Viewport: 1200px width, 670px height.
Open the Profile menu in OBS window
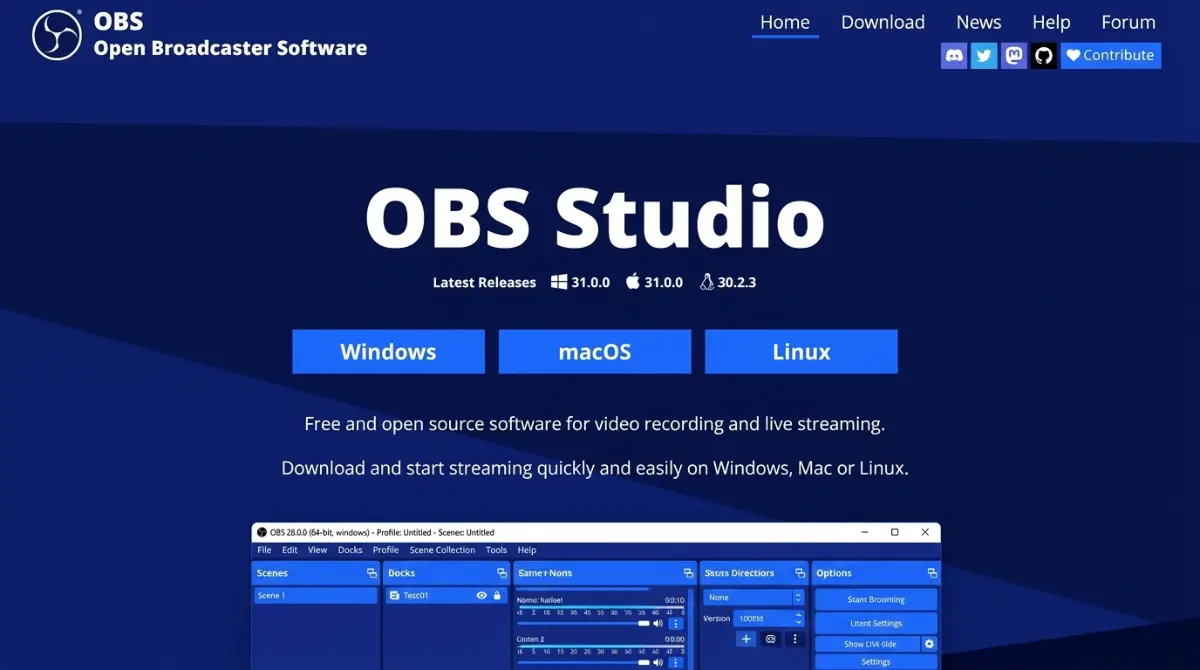pos(386,550)
